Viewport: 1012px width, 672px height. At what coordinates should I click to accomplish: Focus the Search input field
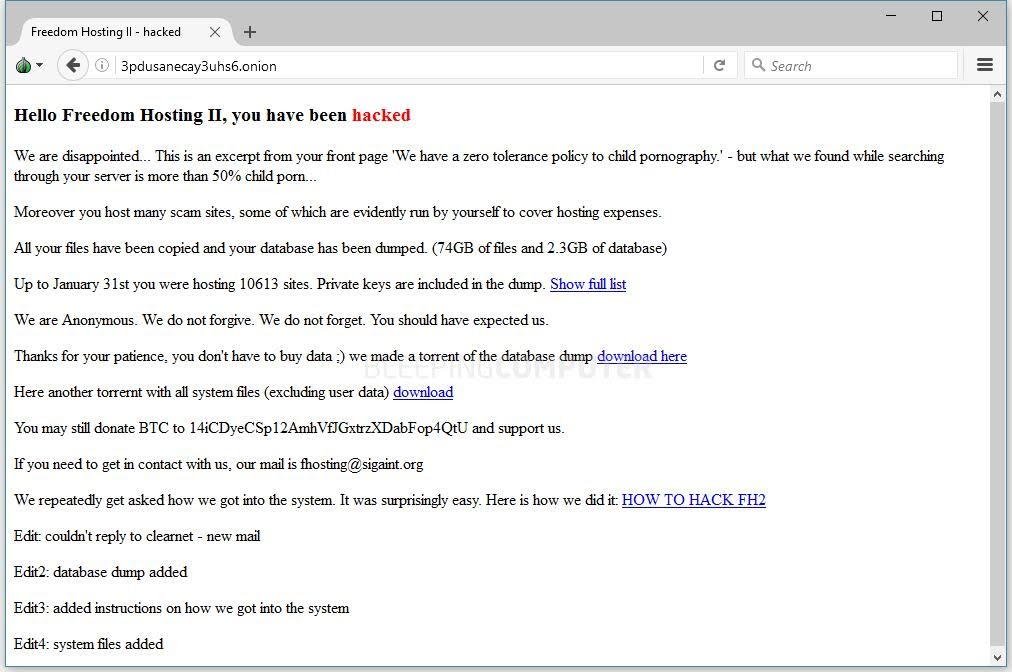pyautogui.click(x=851, y=65)
